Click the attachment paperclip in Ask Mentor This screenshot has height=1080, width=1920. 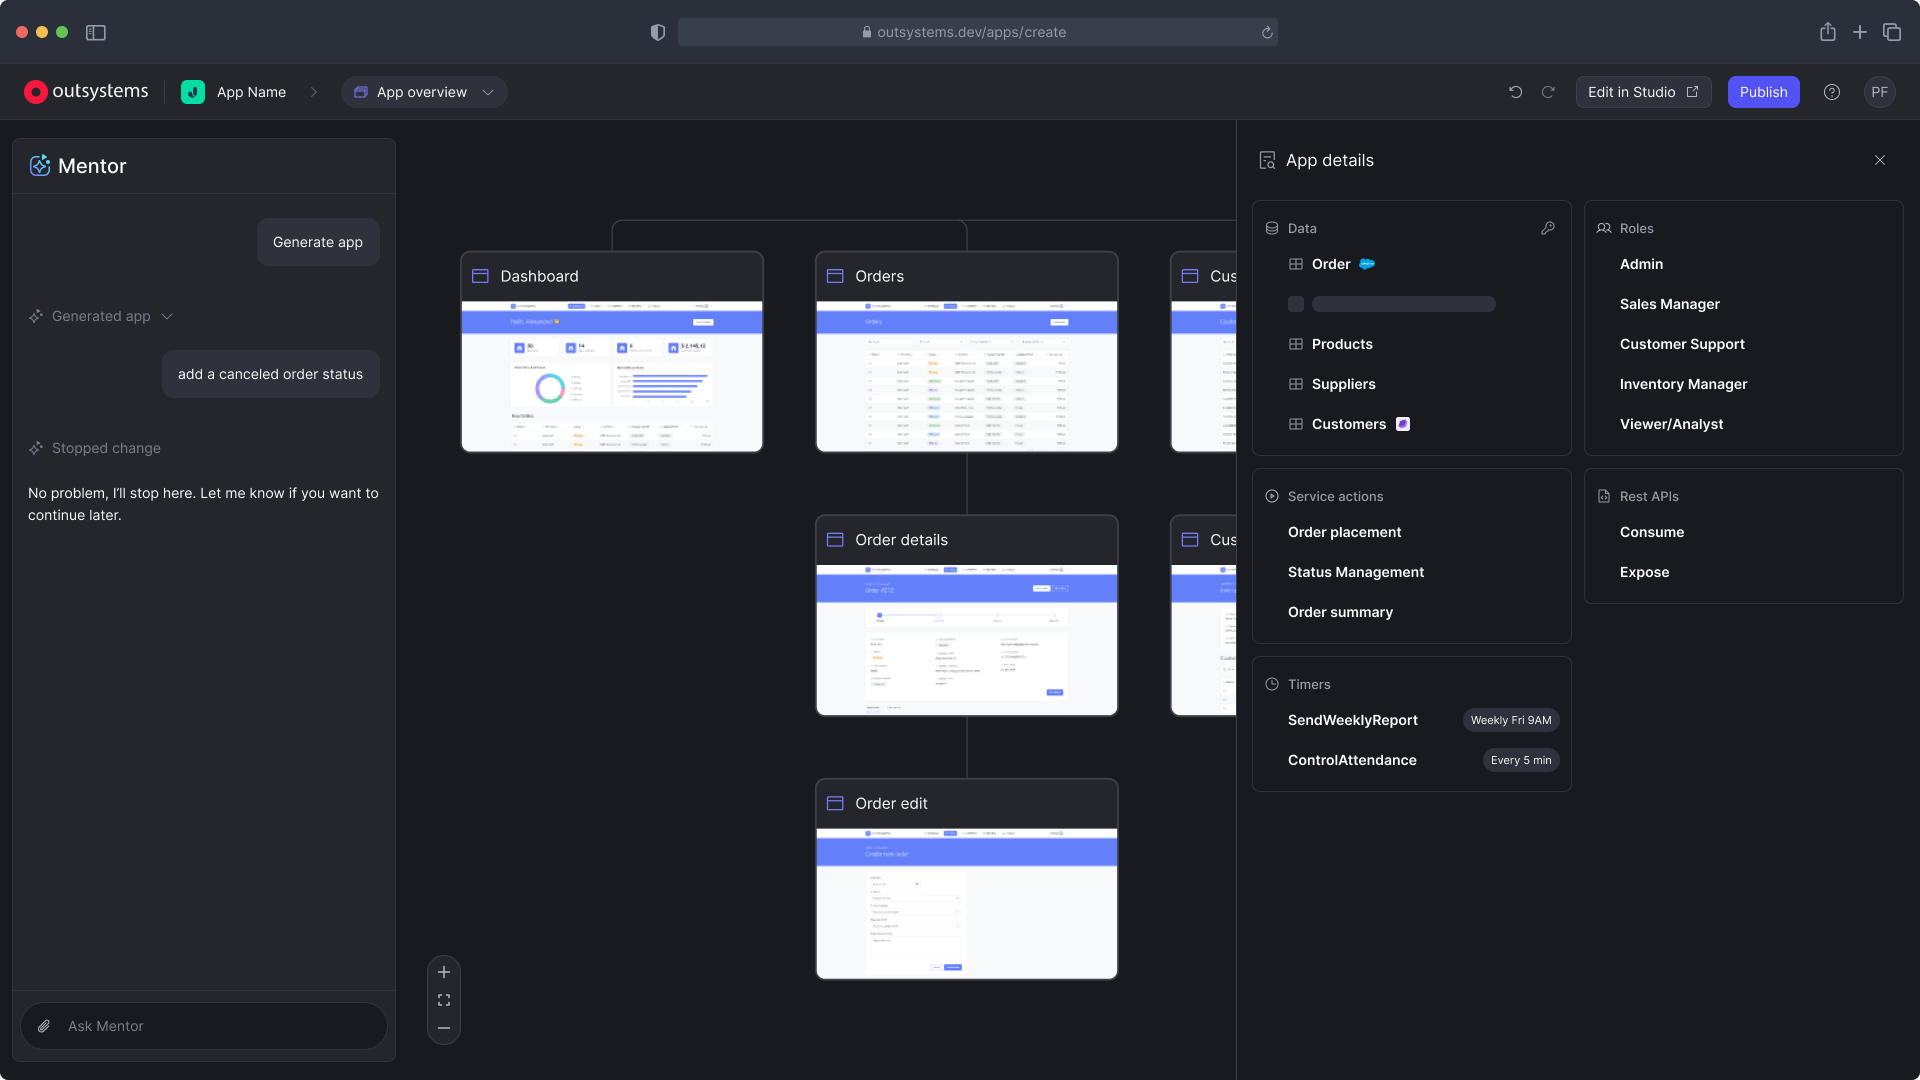click(x=44, y=1026)
